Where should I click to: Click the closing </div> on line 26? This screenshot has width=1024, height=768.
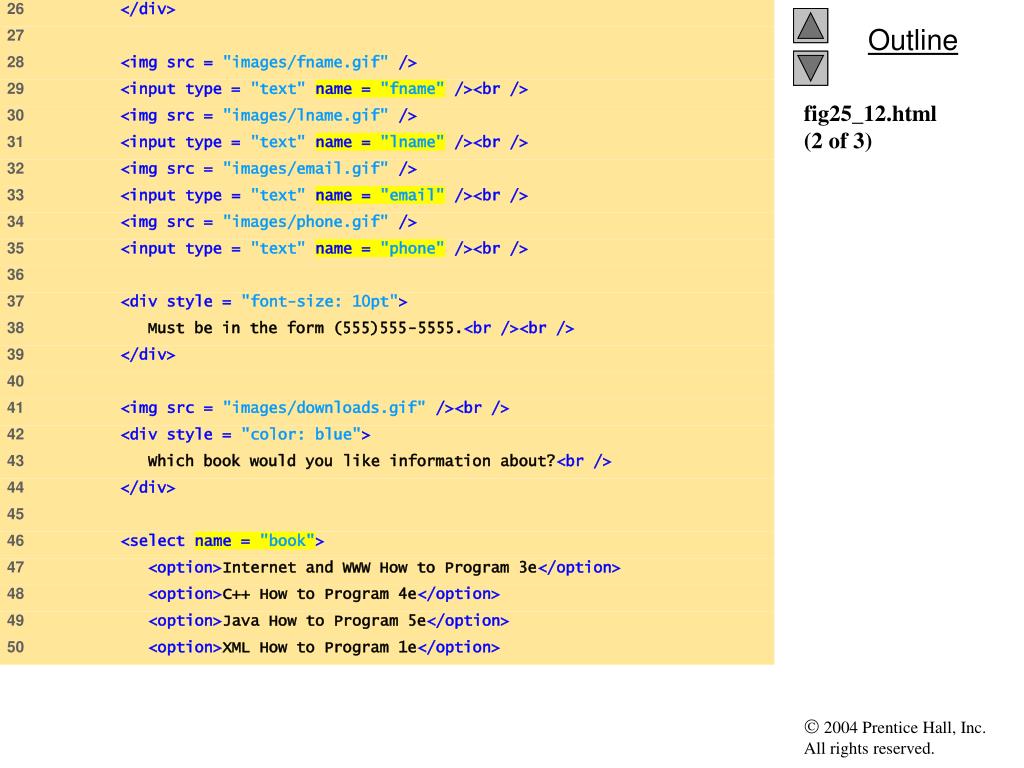(148, 9)
